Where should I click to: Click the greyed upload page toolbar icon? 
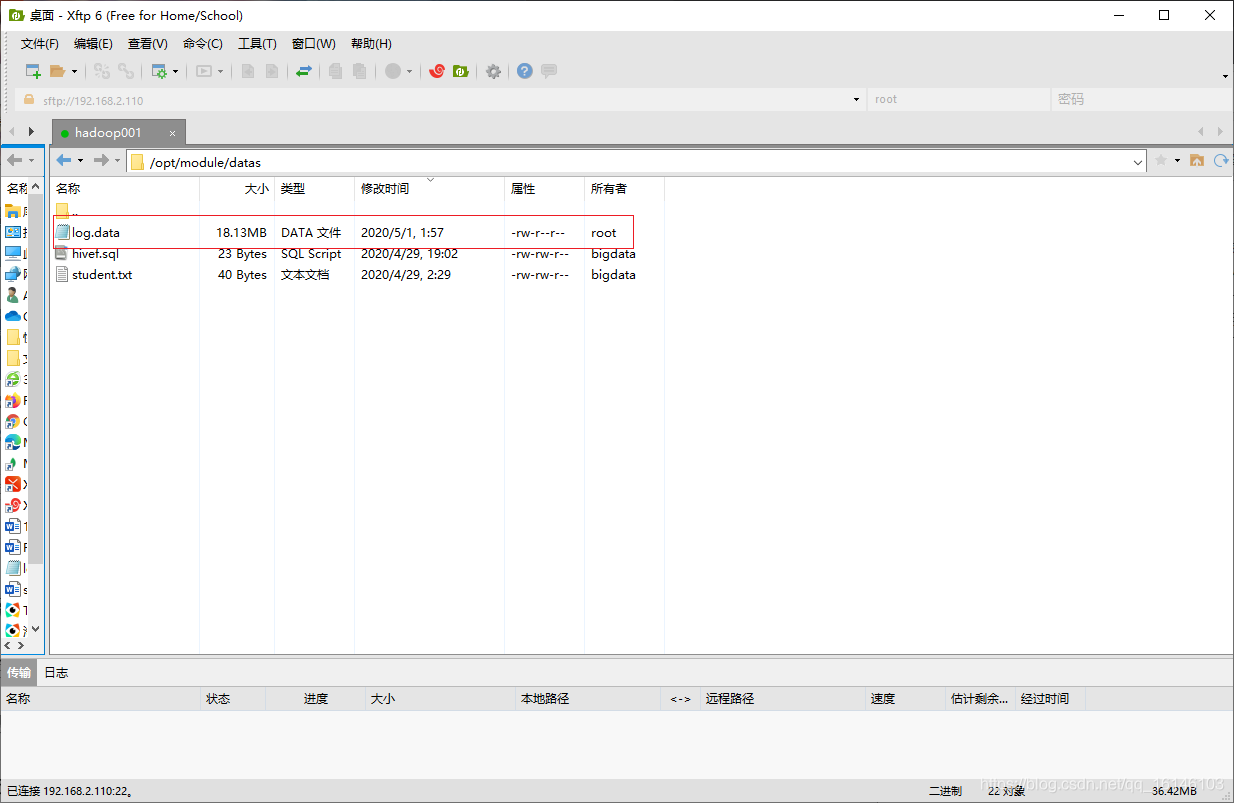[248, 71]
